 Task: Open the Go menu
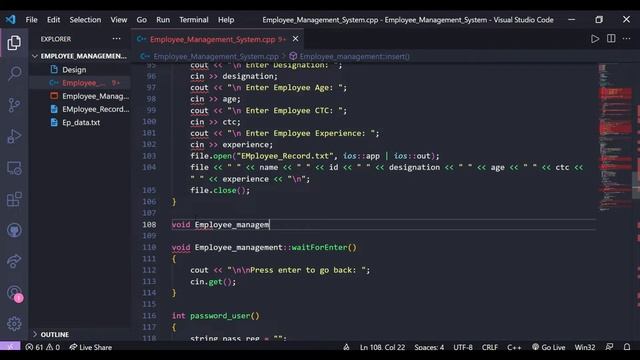142,20
